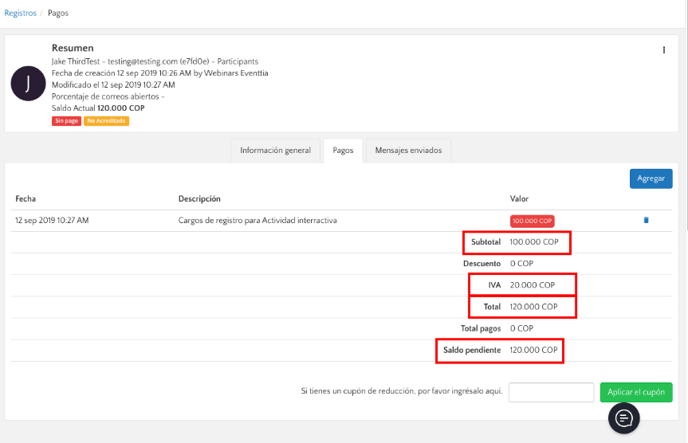Click the Valor column header

(x=519, y=199)
